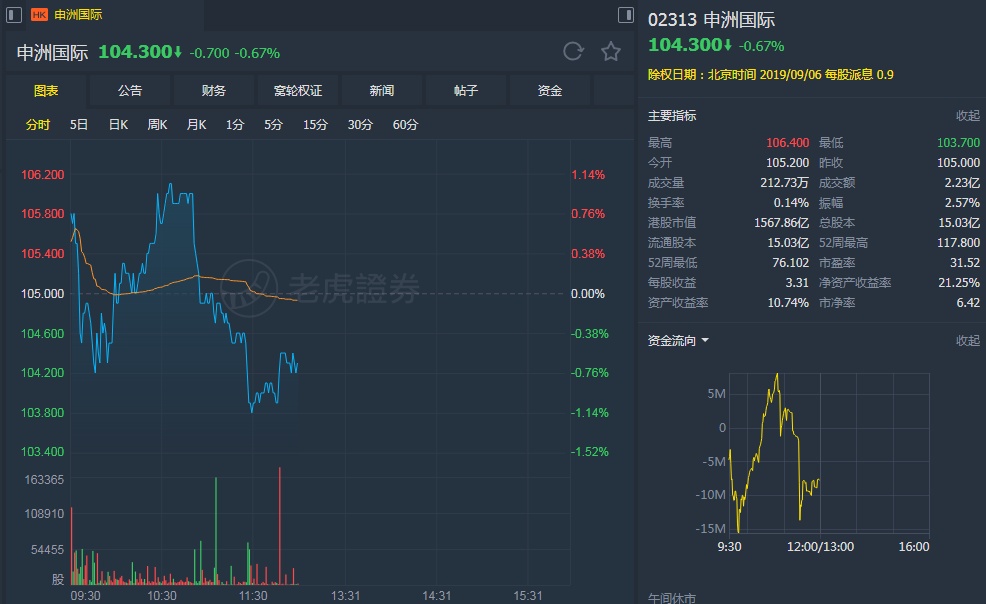Click the 申洲国际 window tab title
The height and width of the screenshot is (604, 986).
pyautogui.click(x=78, y=15)
